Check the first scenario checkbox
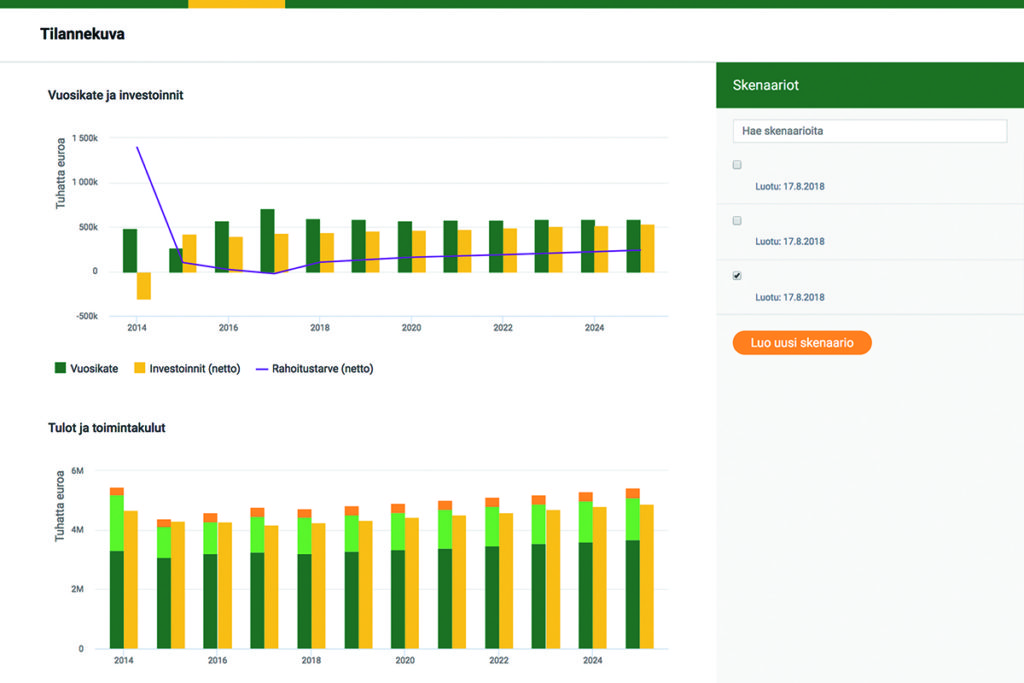The image size is (1024, 683). (x=737, y=165)
